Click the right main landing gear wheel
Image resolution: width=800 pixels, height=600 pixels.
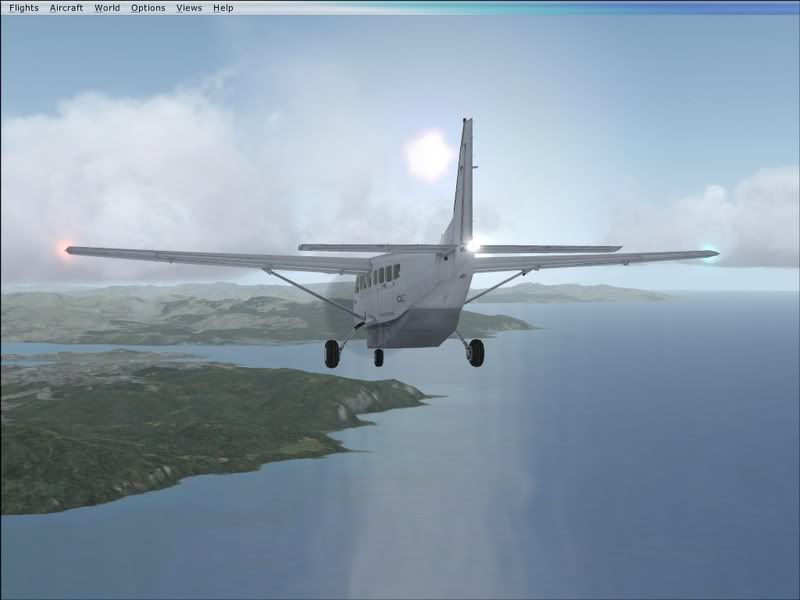475,352
